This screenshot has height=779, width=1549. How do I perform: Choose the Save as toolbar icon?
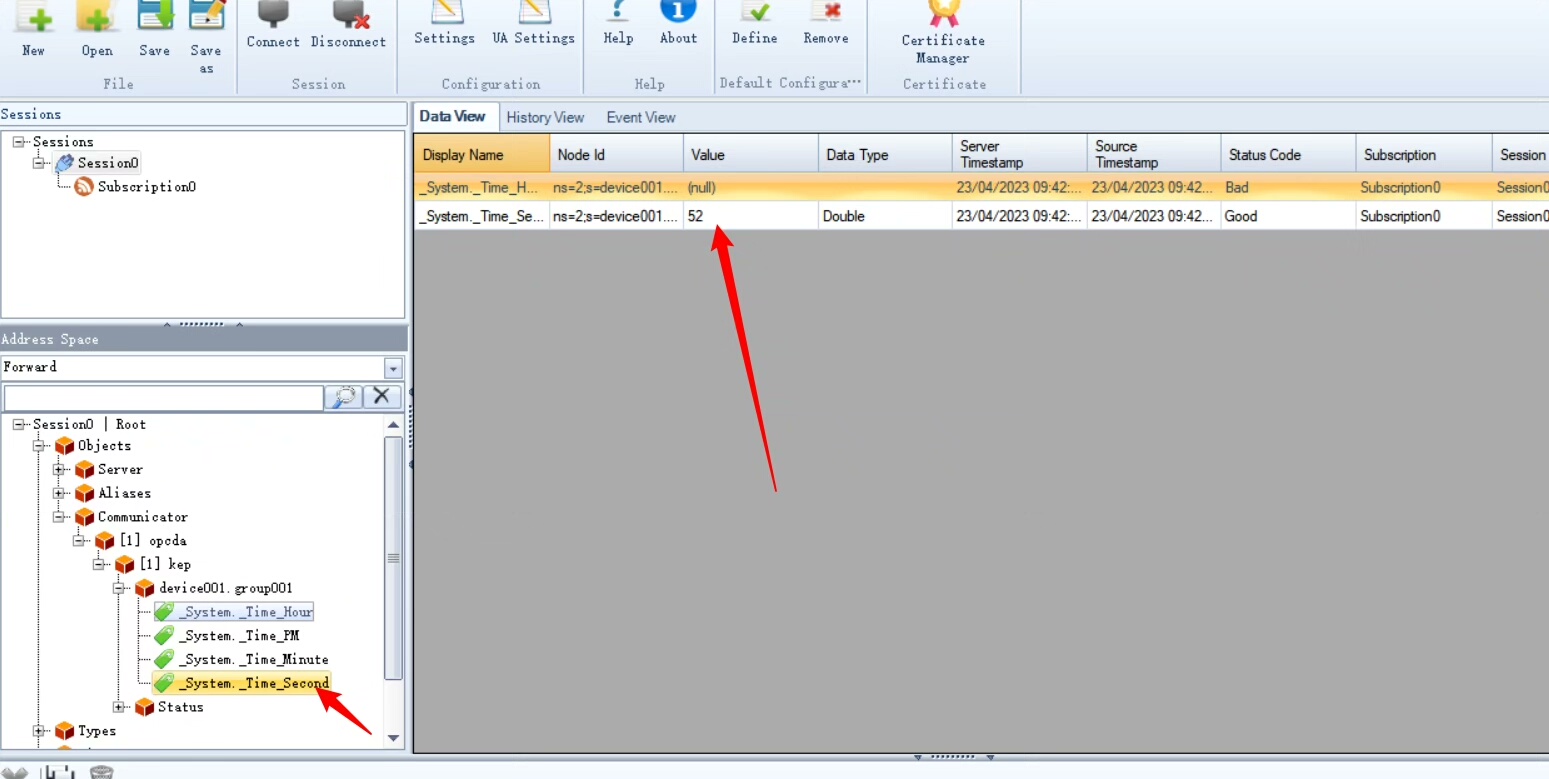(x=206, y=15)
